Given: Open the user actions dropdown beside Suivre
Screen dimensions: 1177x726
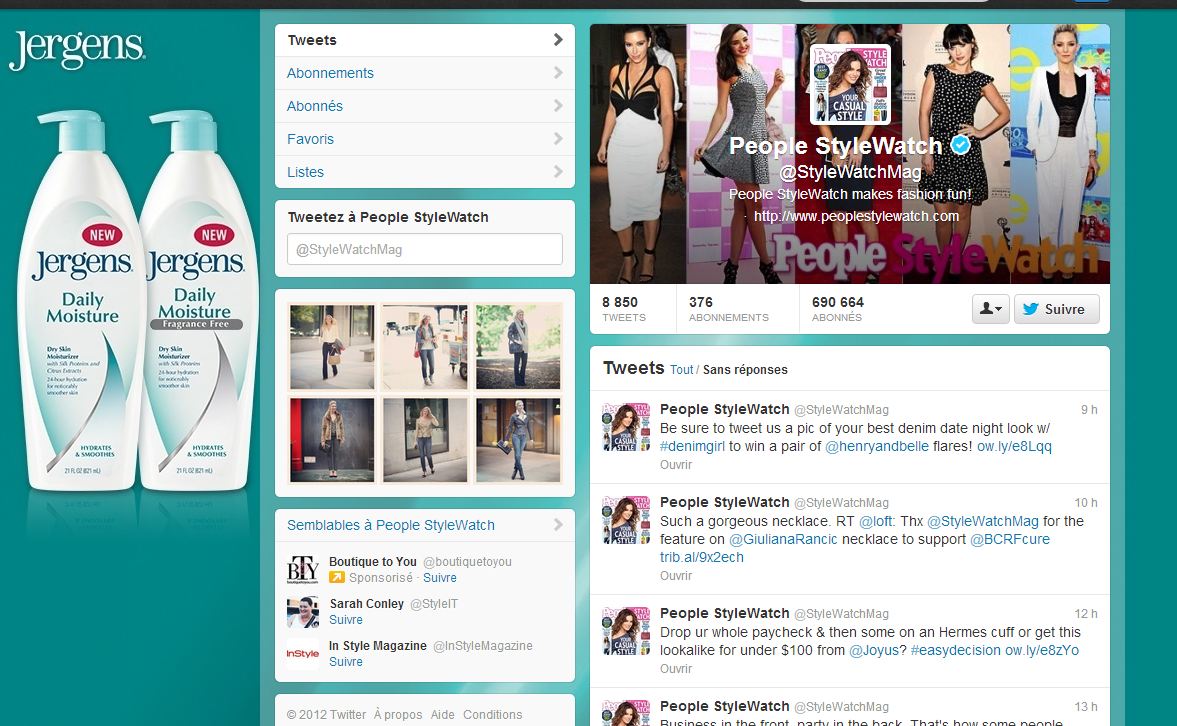Looking at the screenshot, I should (x=990, y=309).
